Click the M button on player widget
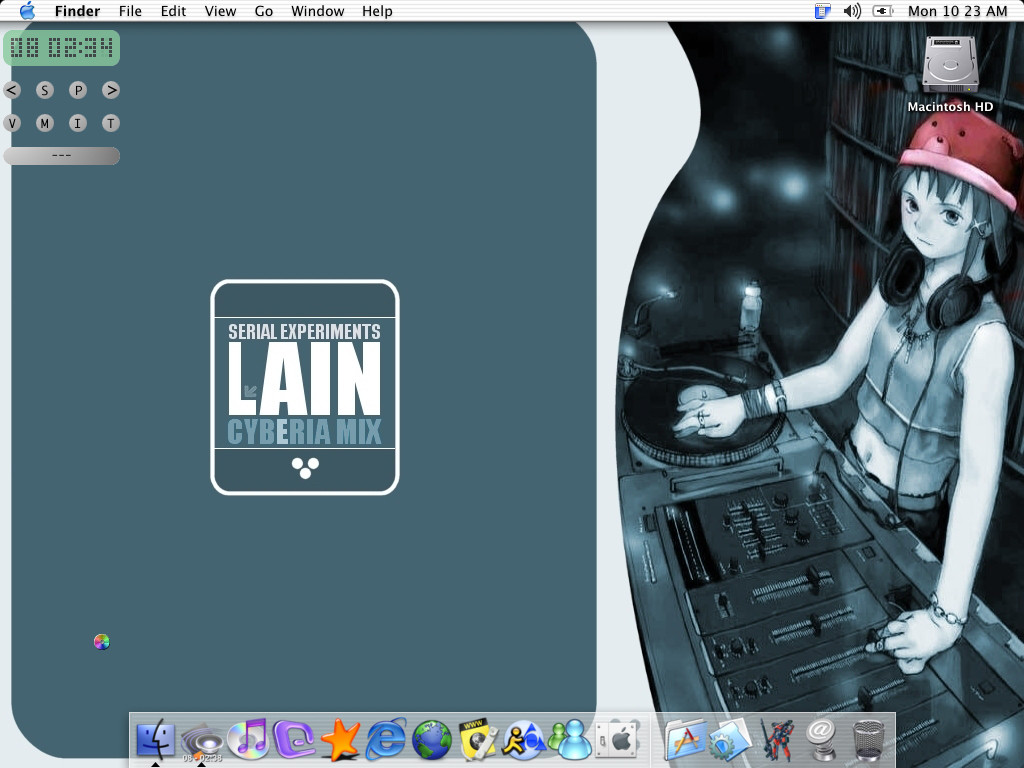 point(44,123)
